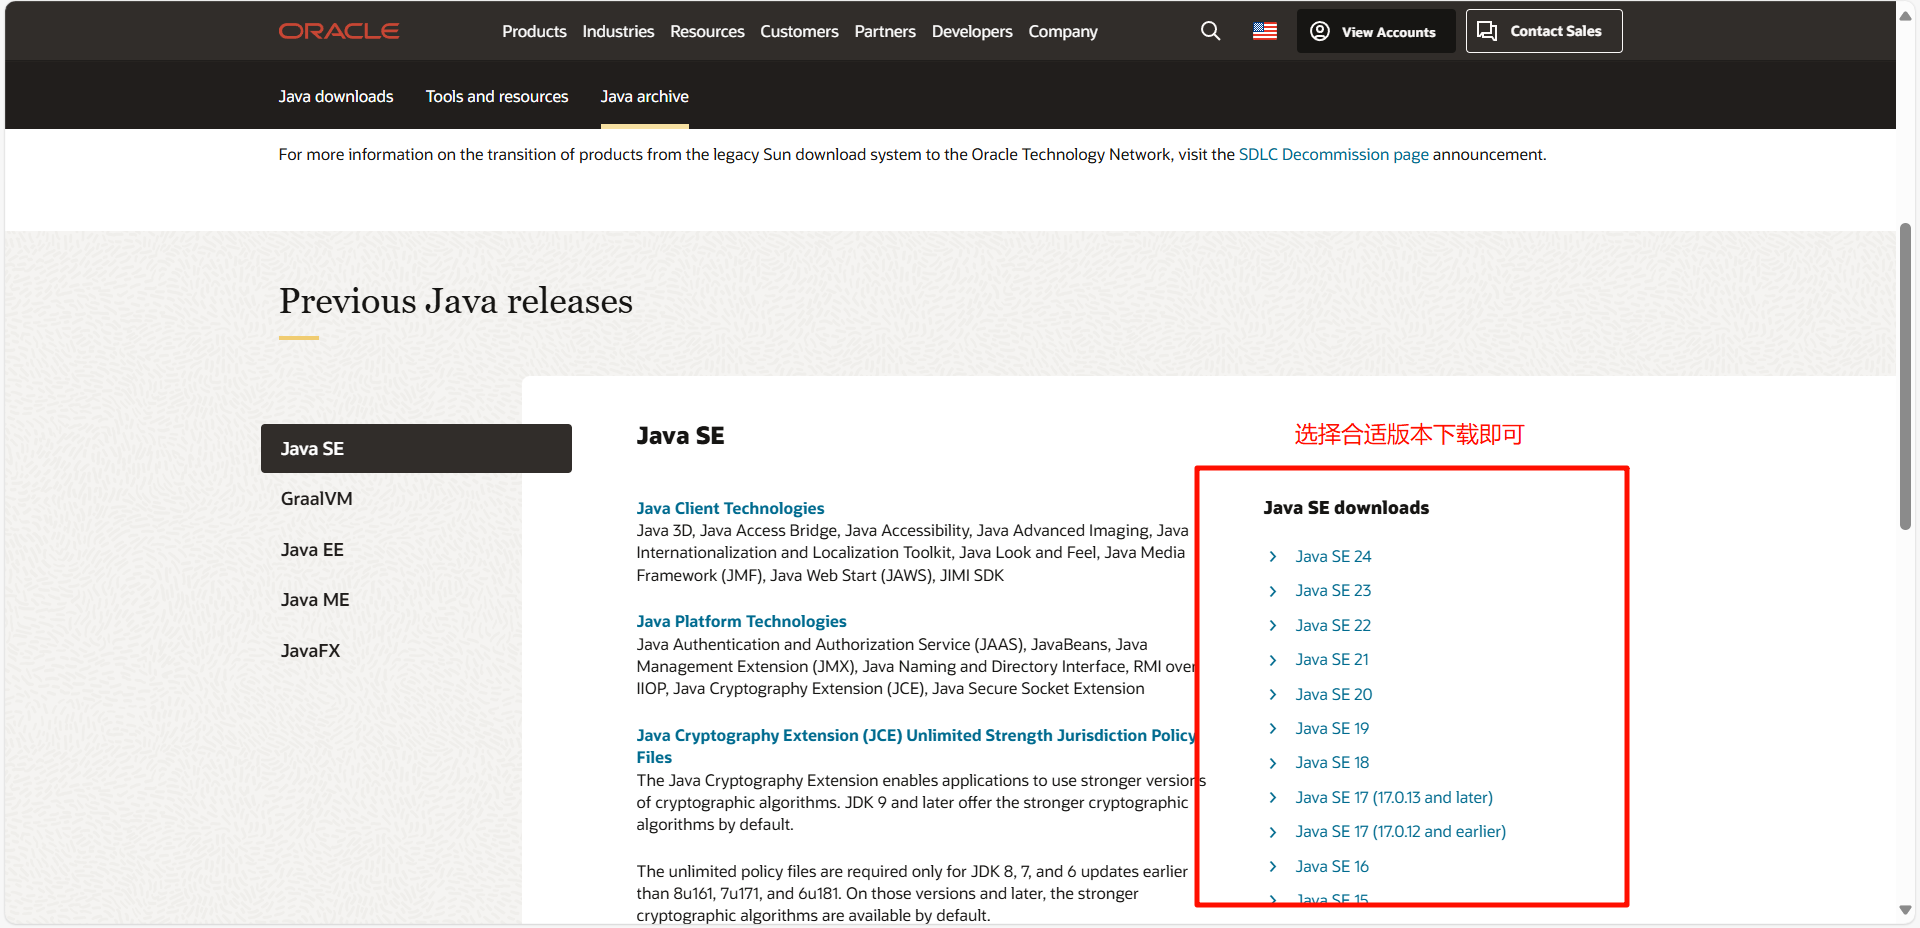The width and height of the screenshot is (1920, 928).
Task: Open the Java SE 20 link
Action: point(1334,694)
